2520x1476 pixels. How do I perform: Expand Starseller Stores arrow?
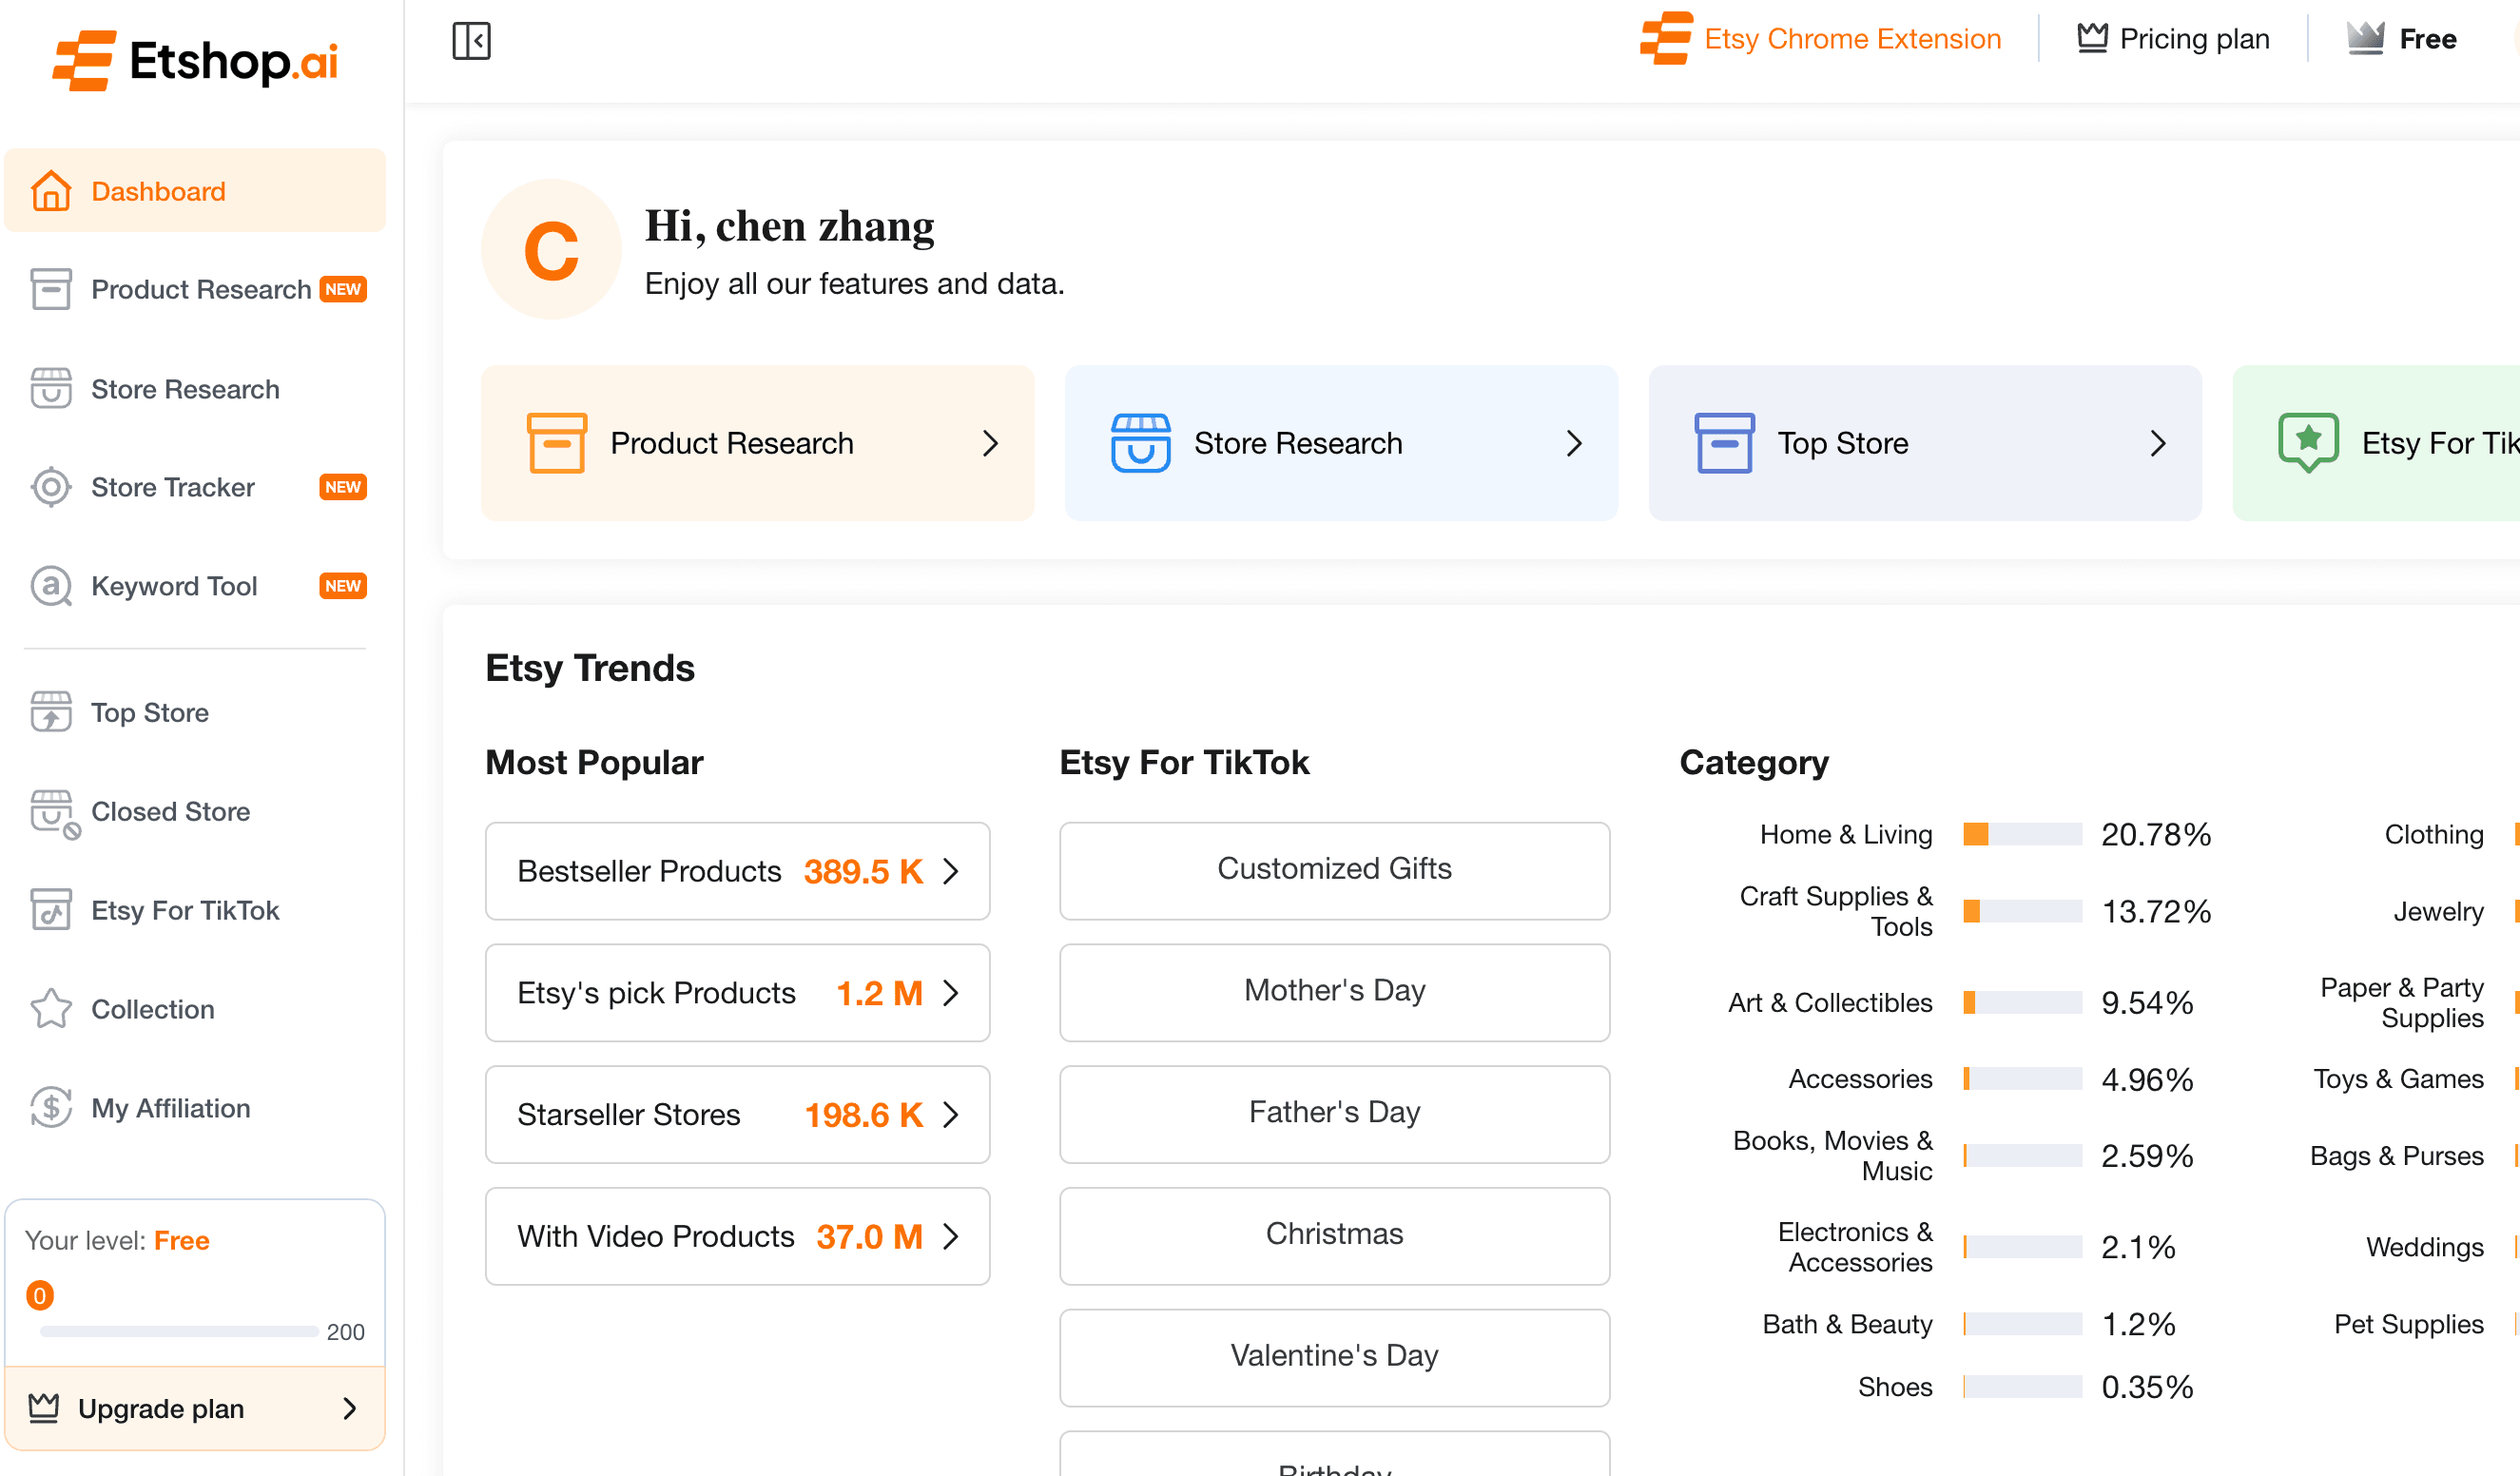click(951, 1114)
